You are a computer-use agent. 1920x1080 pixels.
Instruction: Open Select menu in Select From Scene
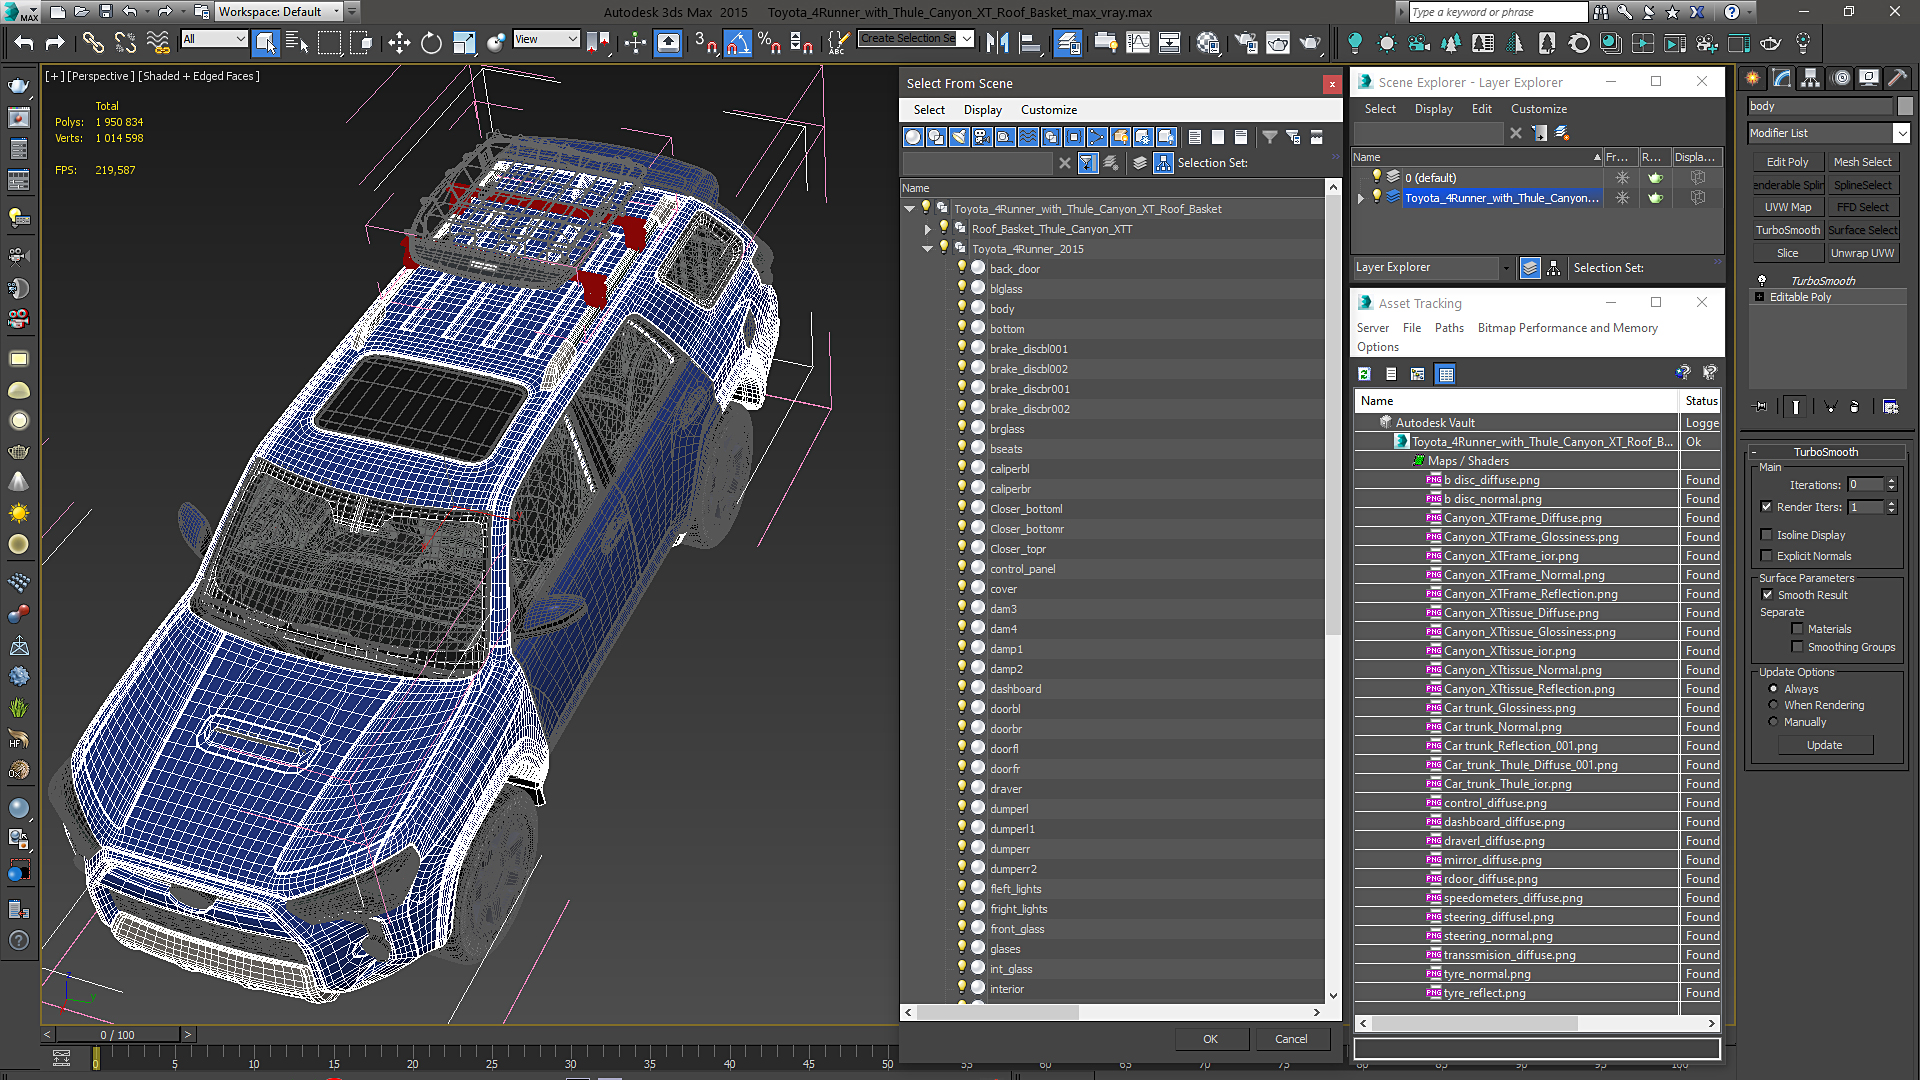(x=928, y=110)
